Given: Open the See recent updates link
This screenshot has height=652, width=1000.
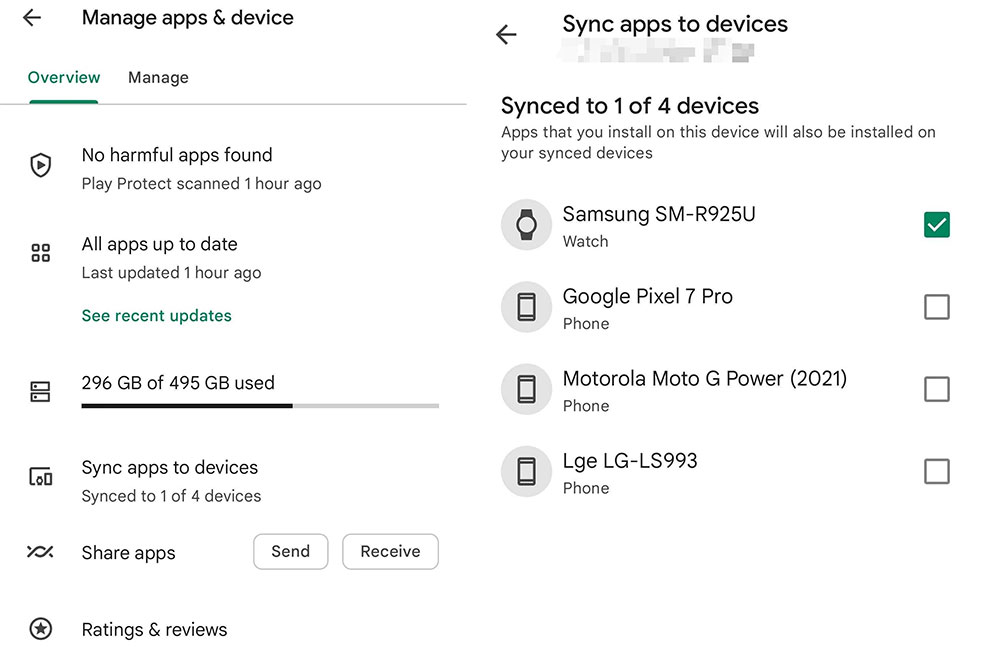Looking at the screenshot, I should 157,316.
